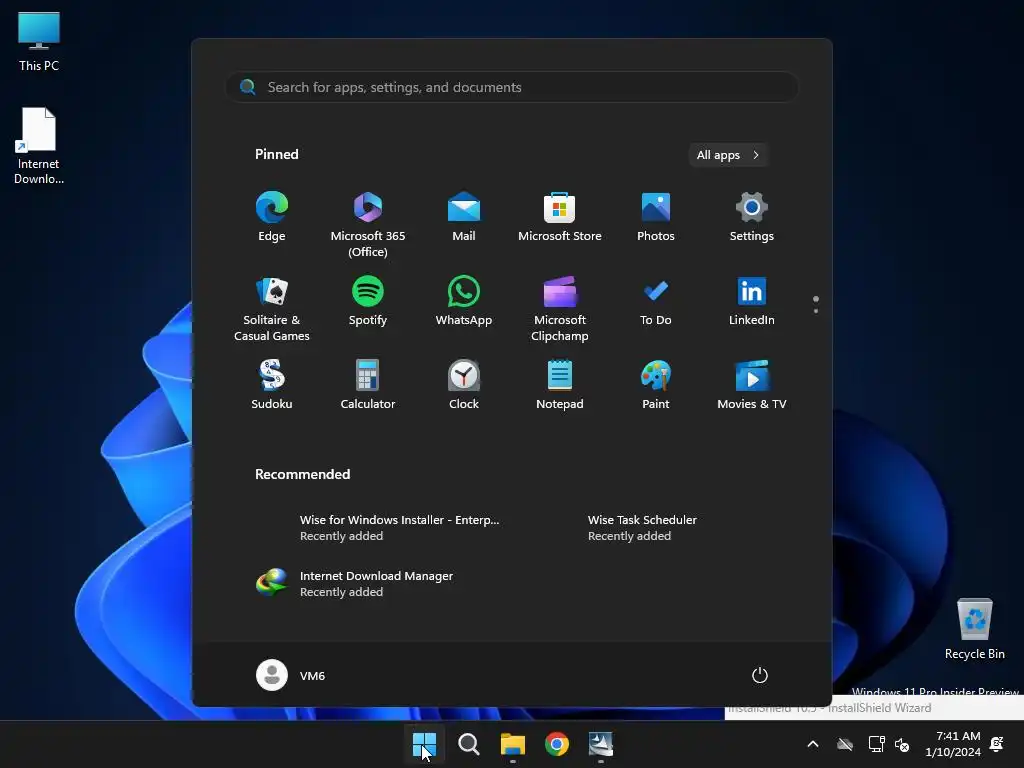The height and width of the screenshot is (768, 1024).
Task: Open File Explorer from the taskbar
Action: point(513,744)
